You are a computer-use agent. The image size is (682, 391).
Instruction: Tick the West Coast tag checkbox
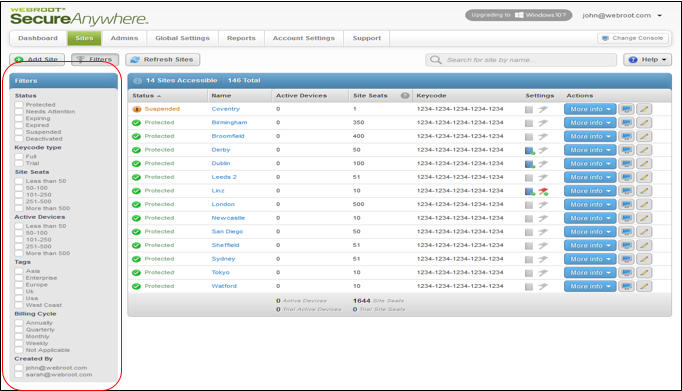19,305
